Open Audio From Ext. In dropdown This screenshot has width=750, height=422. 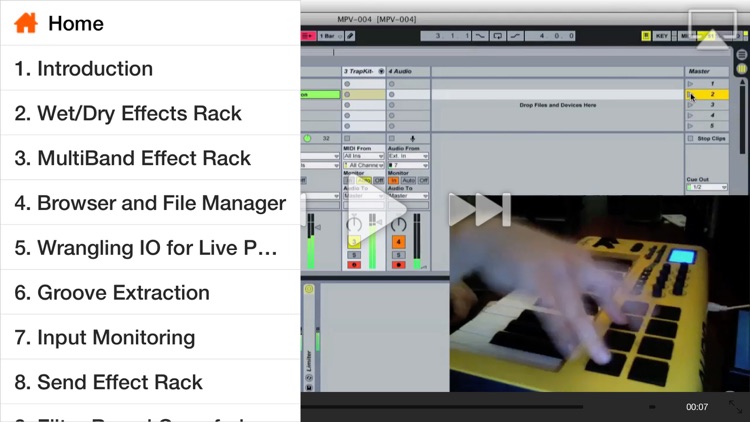point(408,156)
